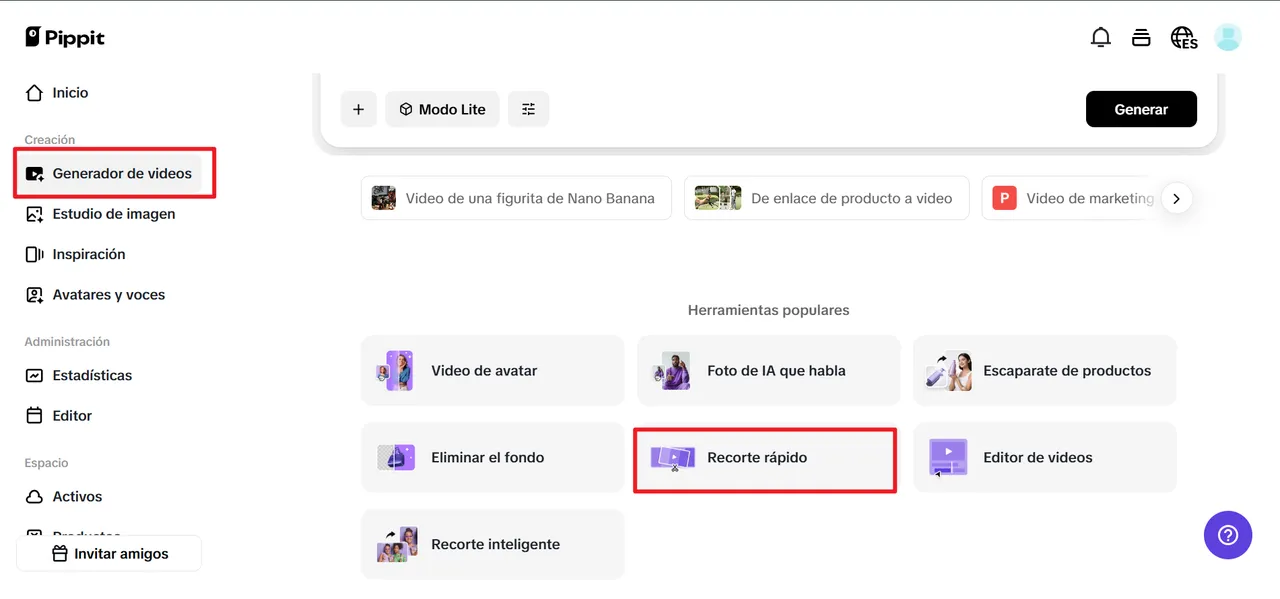This screenshot has width=1280, height=599.
Task: Open the settings sliders icon
Action: pos(528,109)
